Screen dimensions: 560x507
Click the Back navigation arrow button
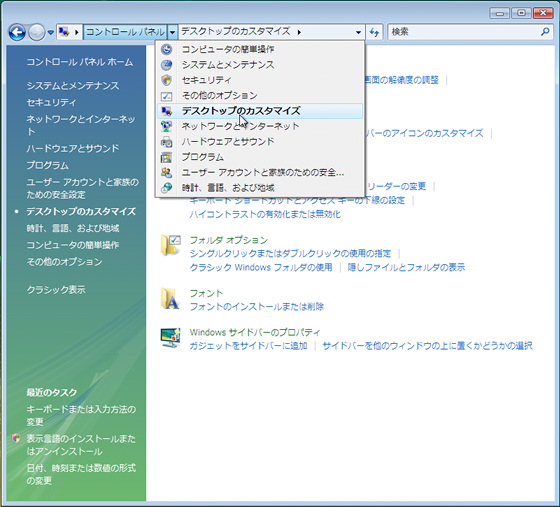17,32
